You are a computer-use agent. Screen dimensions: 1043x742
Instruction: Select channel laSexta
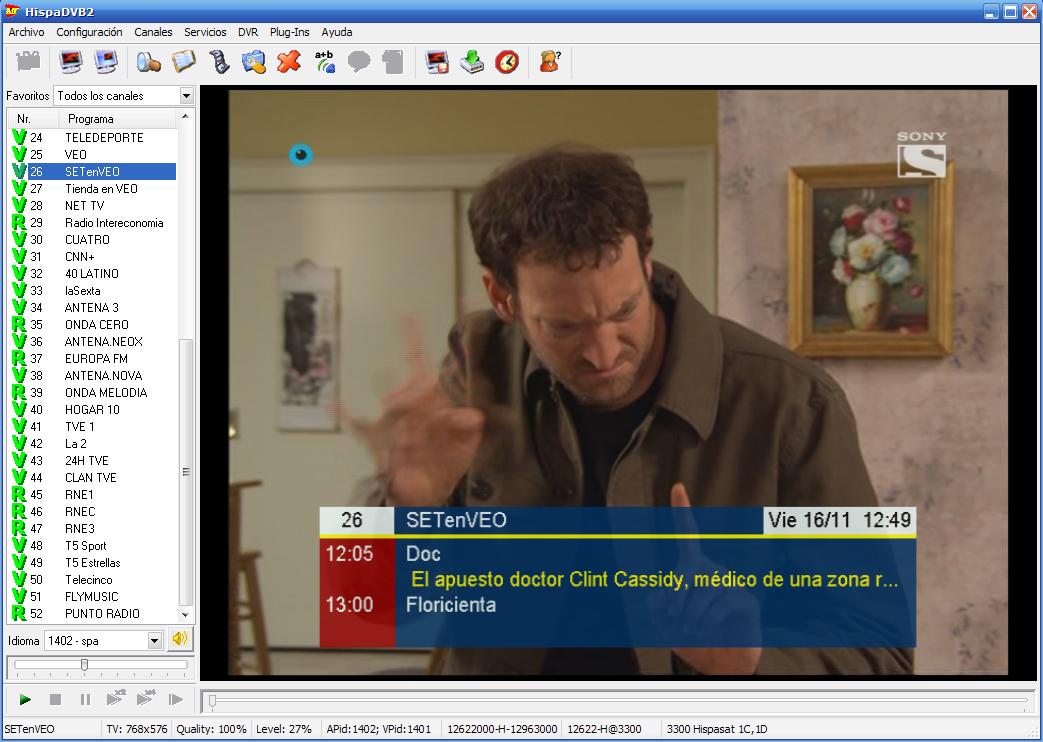click(x=94, y=290)
